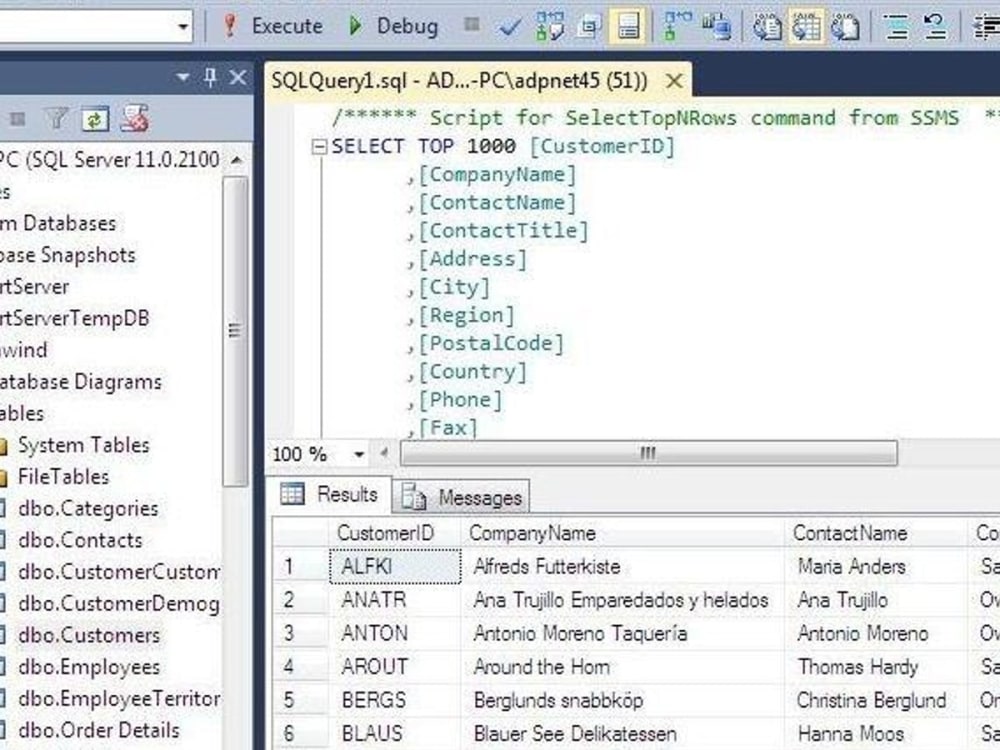Close the SQLQuery1.sql tab
Image resolution: width=1000 pixels, height=750 pixels.
click(x=673, y=81)
